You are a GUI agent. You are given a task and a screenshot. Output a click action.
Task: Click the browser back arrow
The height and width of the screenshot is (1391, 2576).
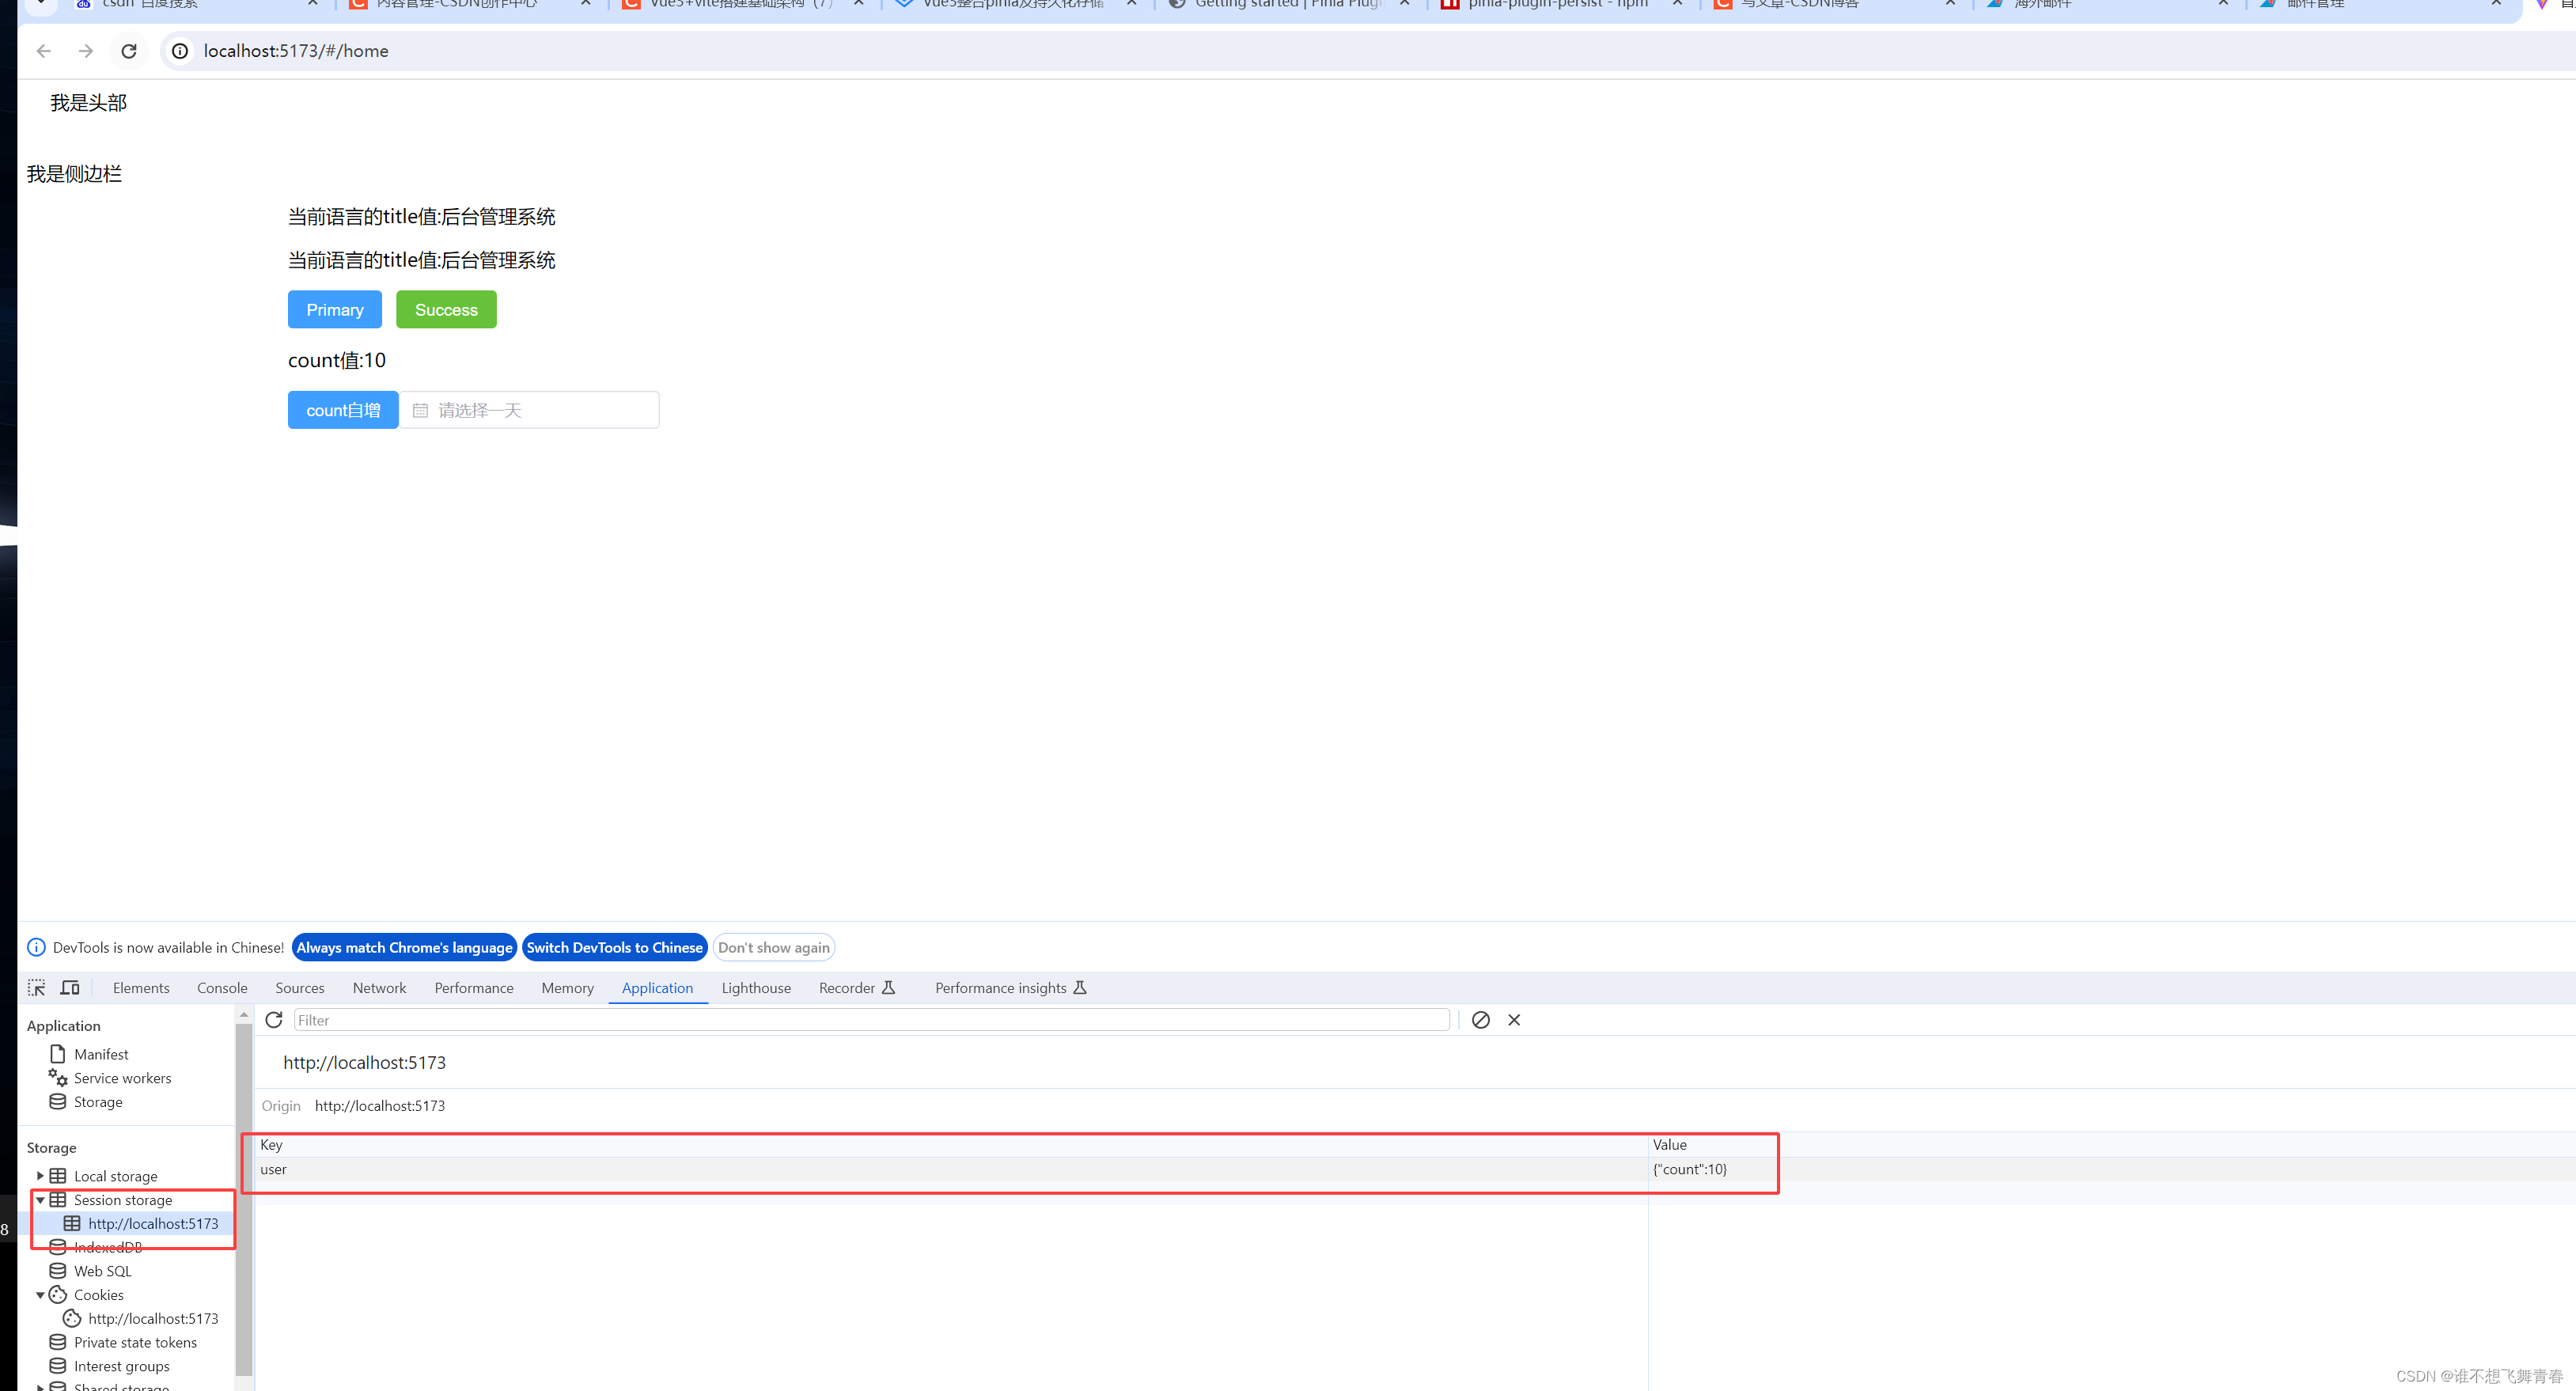[43, 51]
